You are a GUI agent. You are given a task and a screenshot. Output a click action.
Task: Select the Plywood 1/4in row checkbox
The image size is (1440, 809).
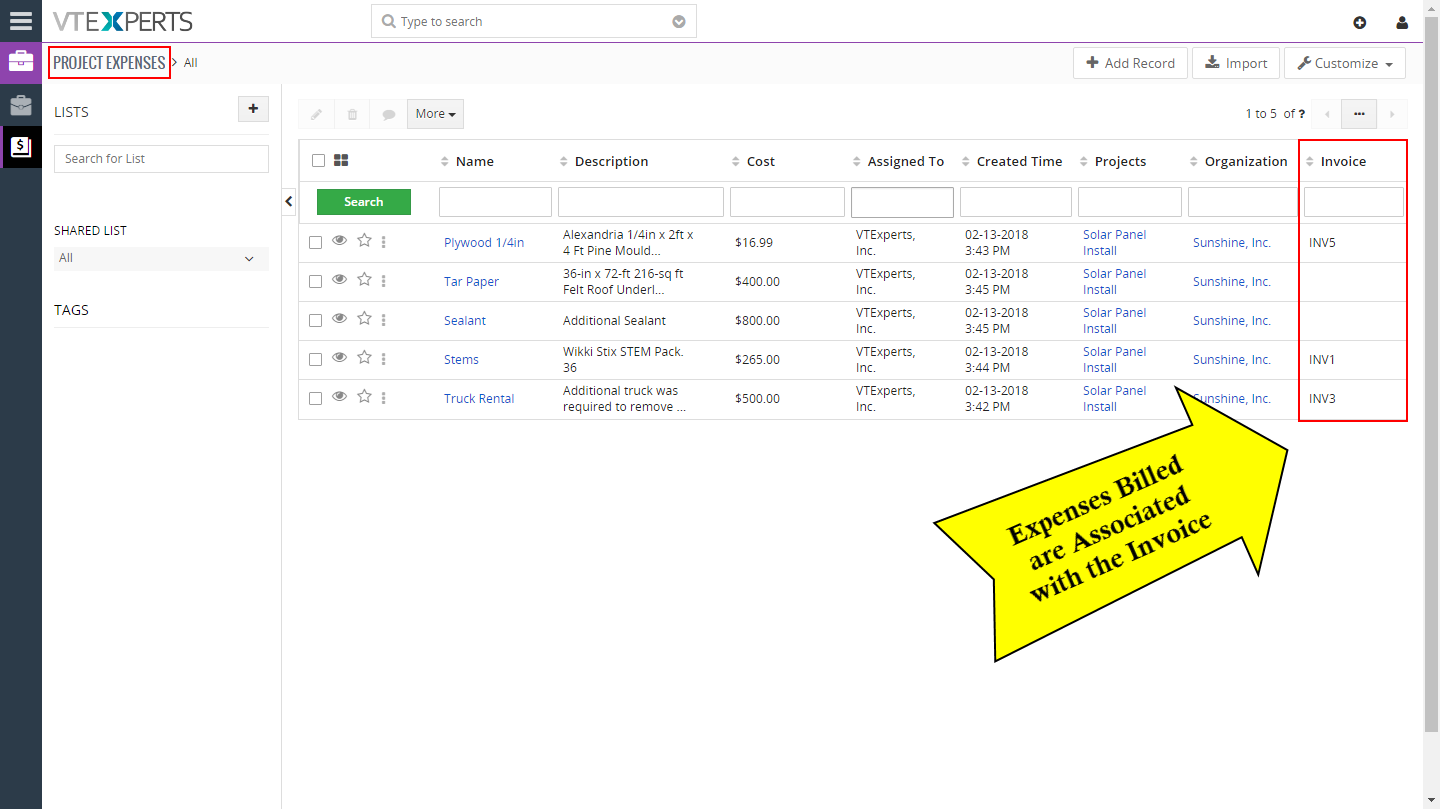click(315, 242)
